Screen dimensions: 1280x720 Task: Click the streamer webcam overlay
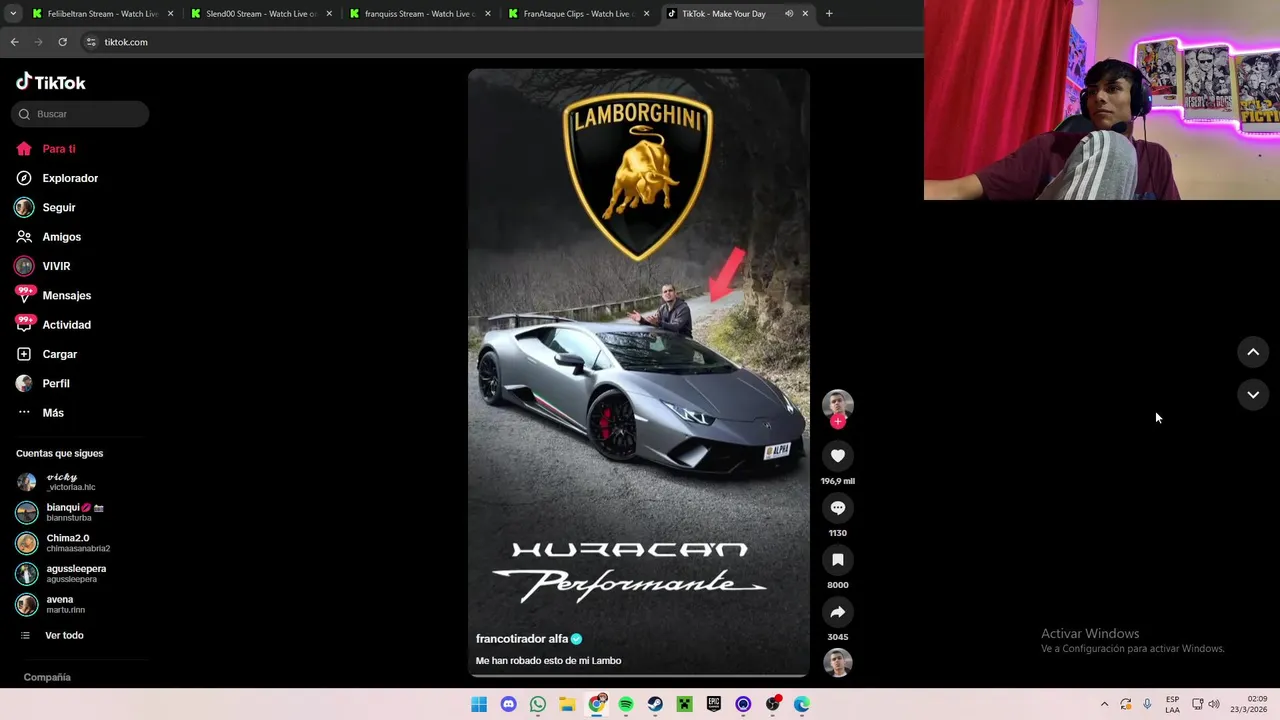pos(1102,100)
